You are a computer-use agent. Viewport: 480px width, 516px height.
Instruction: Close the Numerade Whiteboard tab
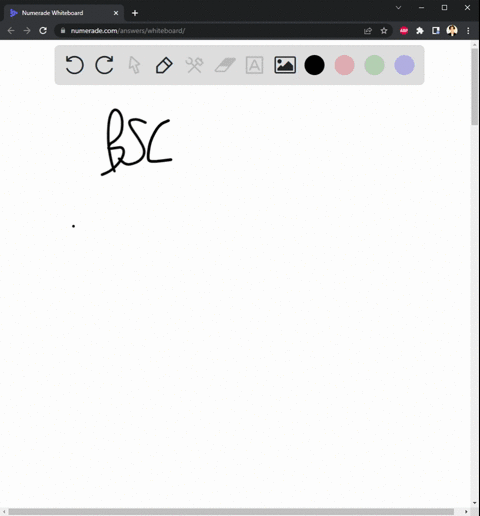tap(116, 13)
